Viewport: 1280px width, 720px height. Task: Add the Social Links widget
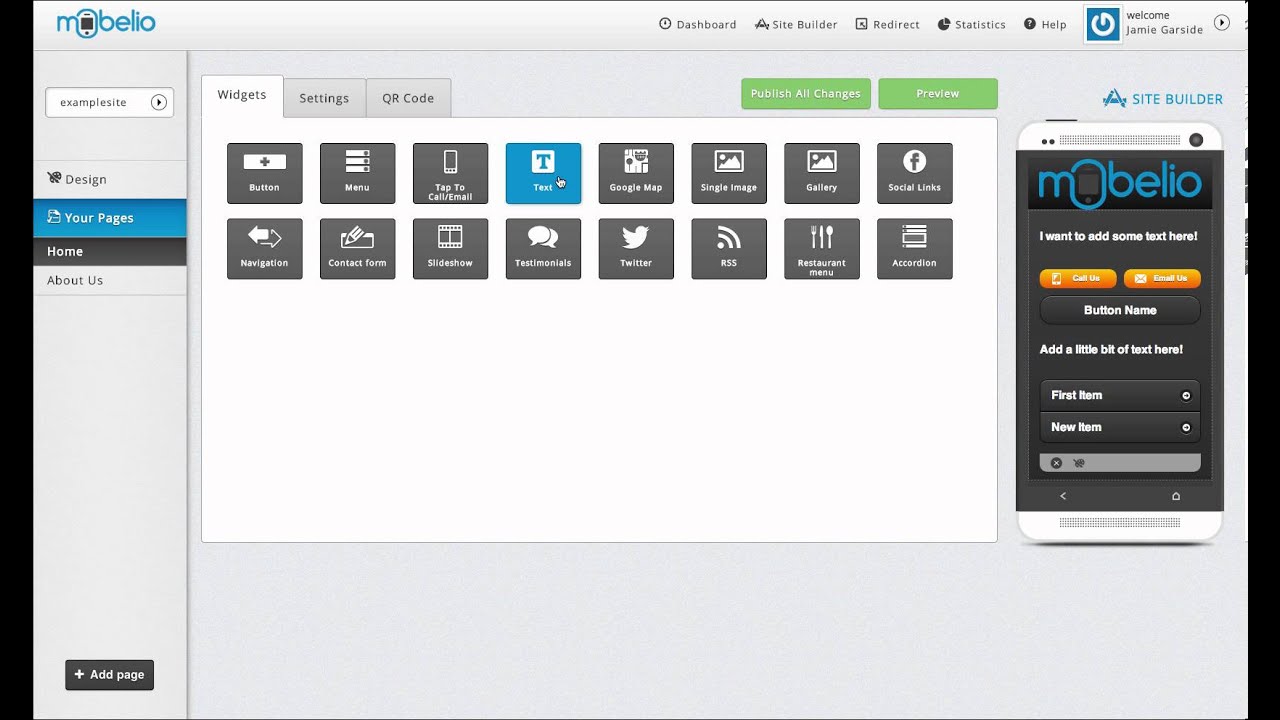tap(915, 173)
